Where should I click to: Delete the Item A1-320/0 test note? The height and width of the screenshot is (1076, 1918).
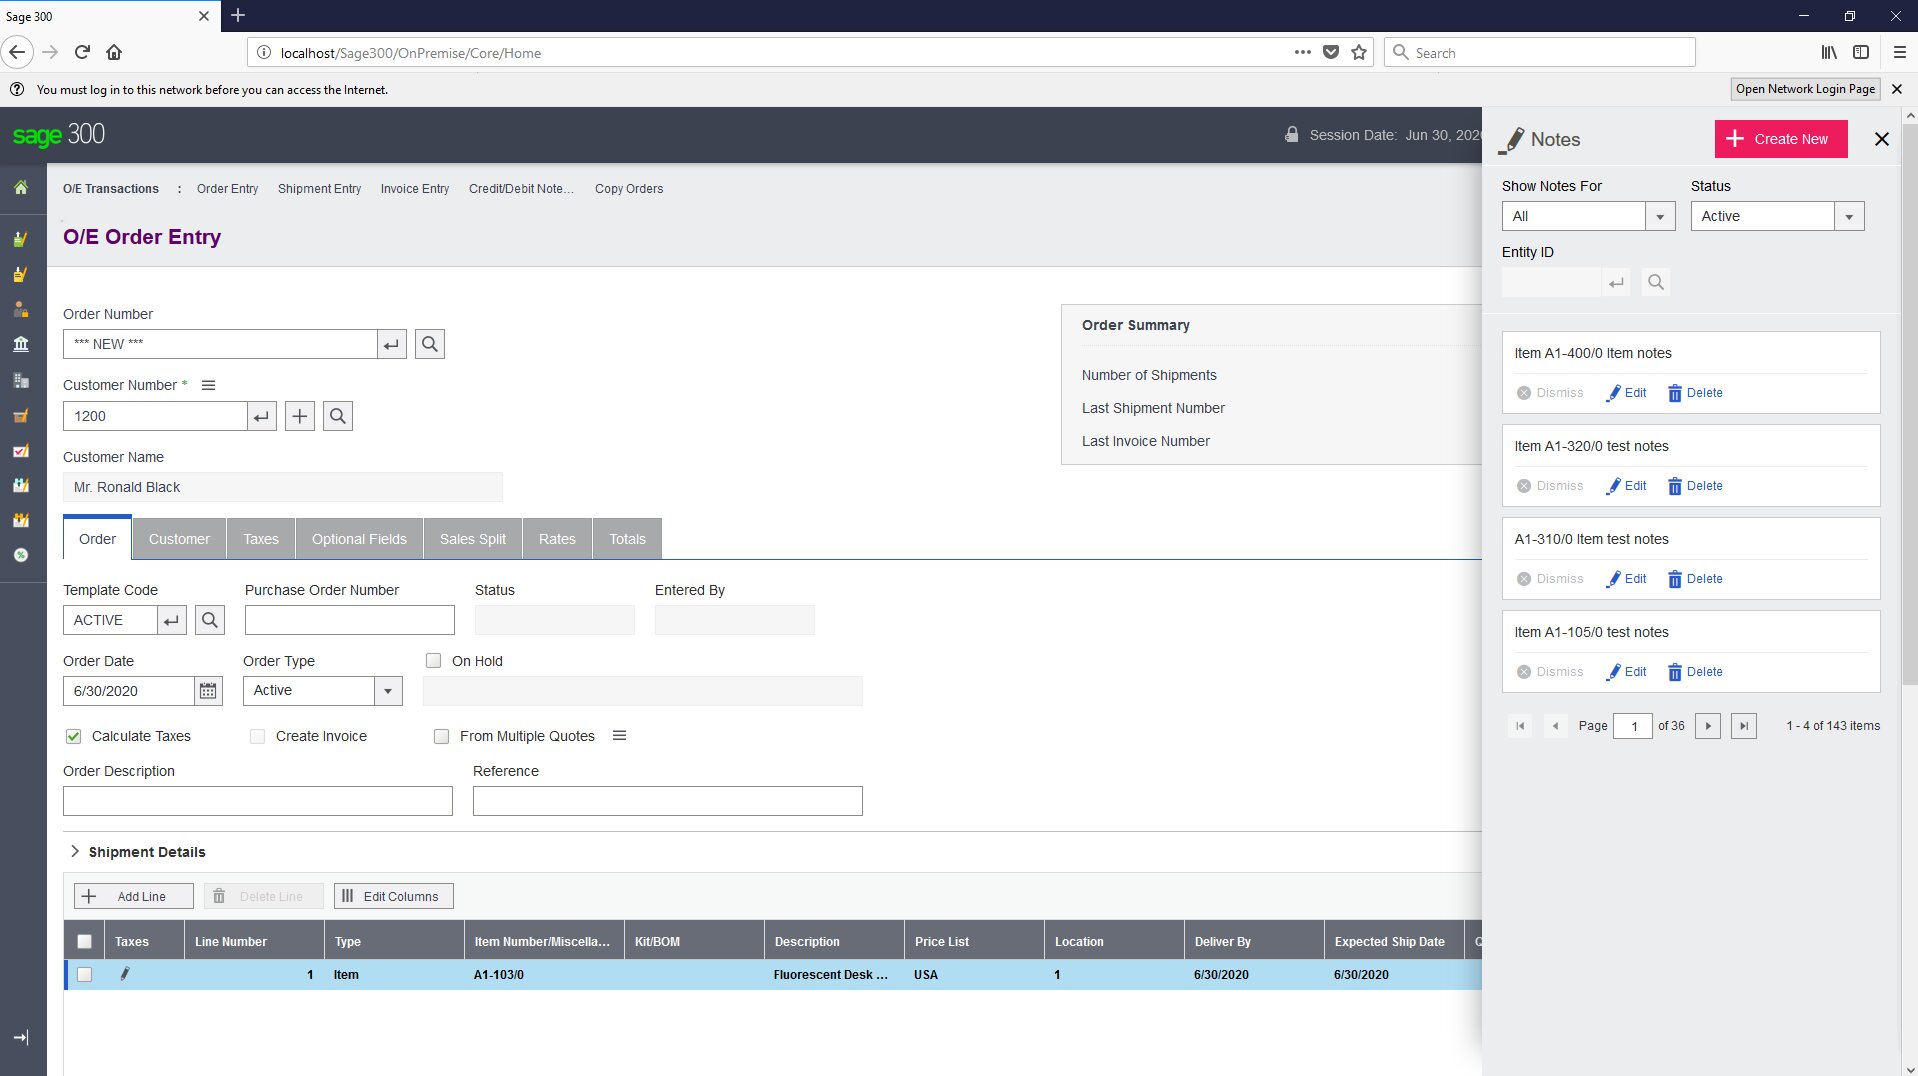[1695, 486]
